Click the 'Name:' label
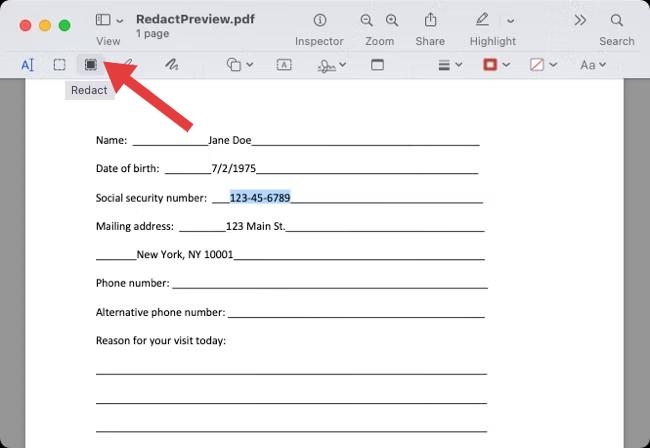Screen dimensions: 650x448 [112, 140]
